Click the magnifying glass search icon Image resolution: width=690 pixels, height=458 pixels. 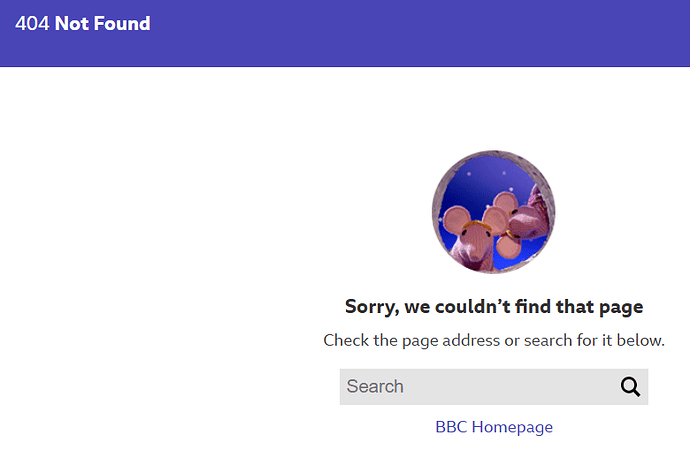(x=630, y=387)
